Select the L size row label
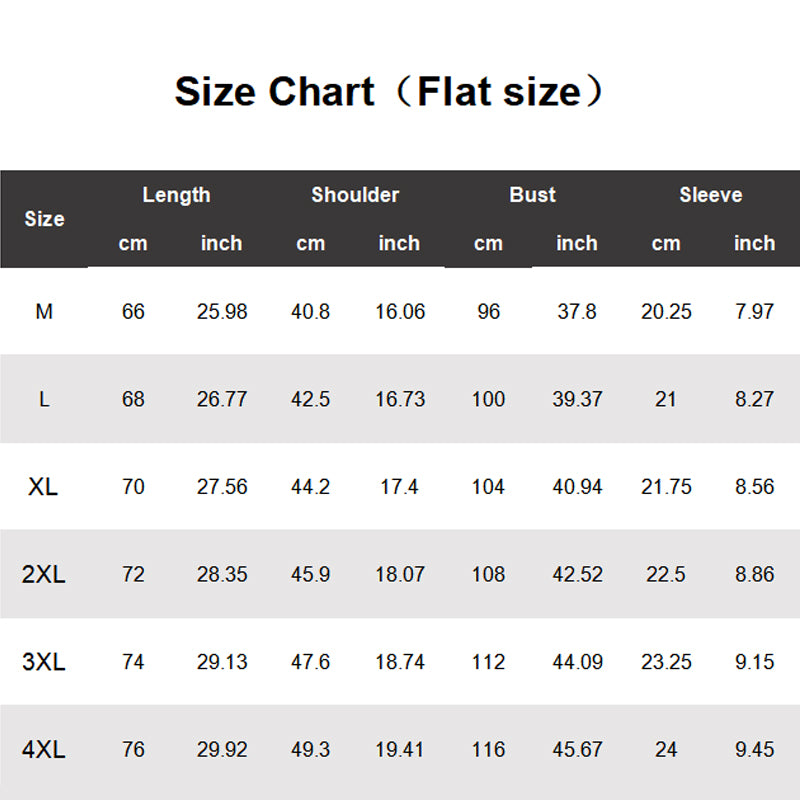This screenshot has width=800, height=800. (x=44, y=399)
